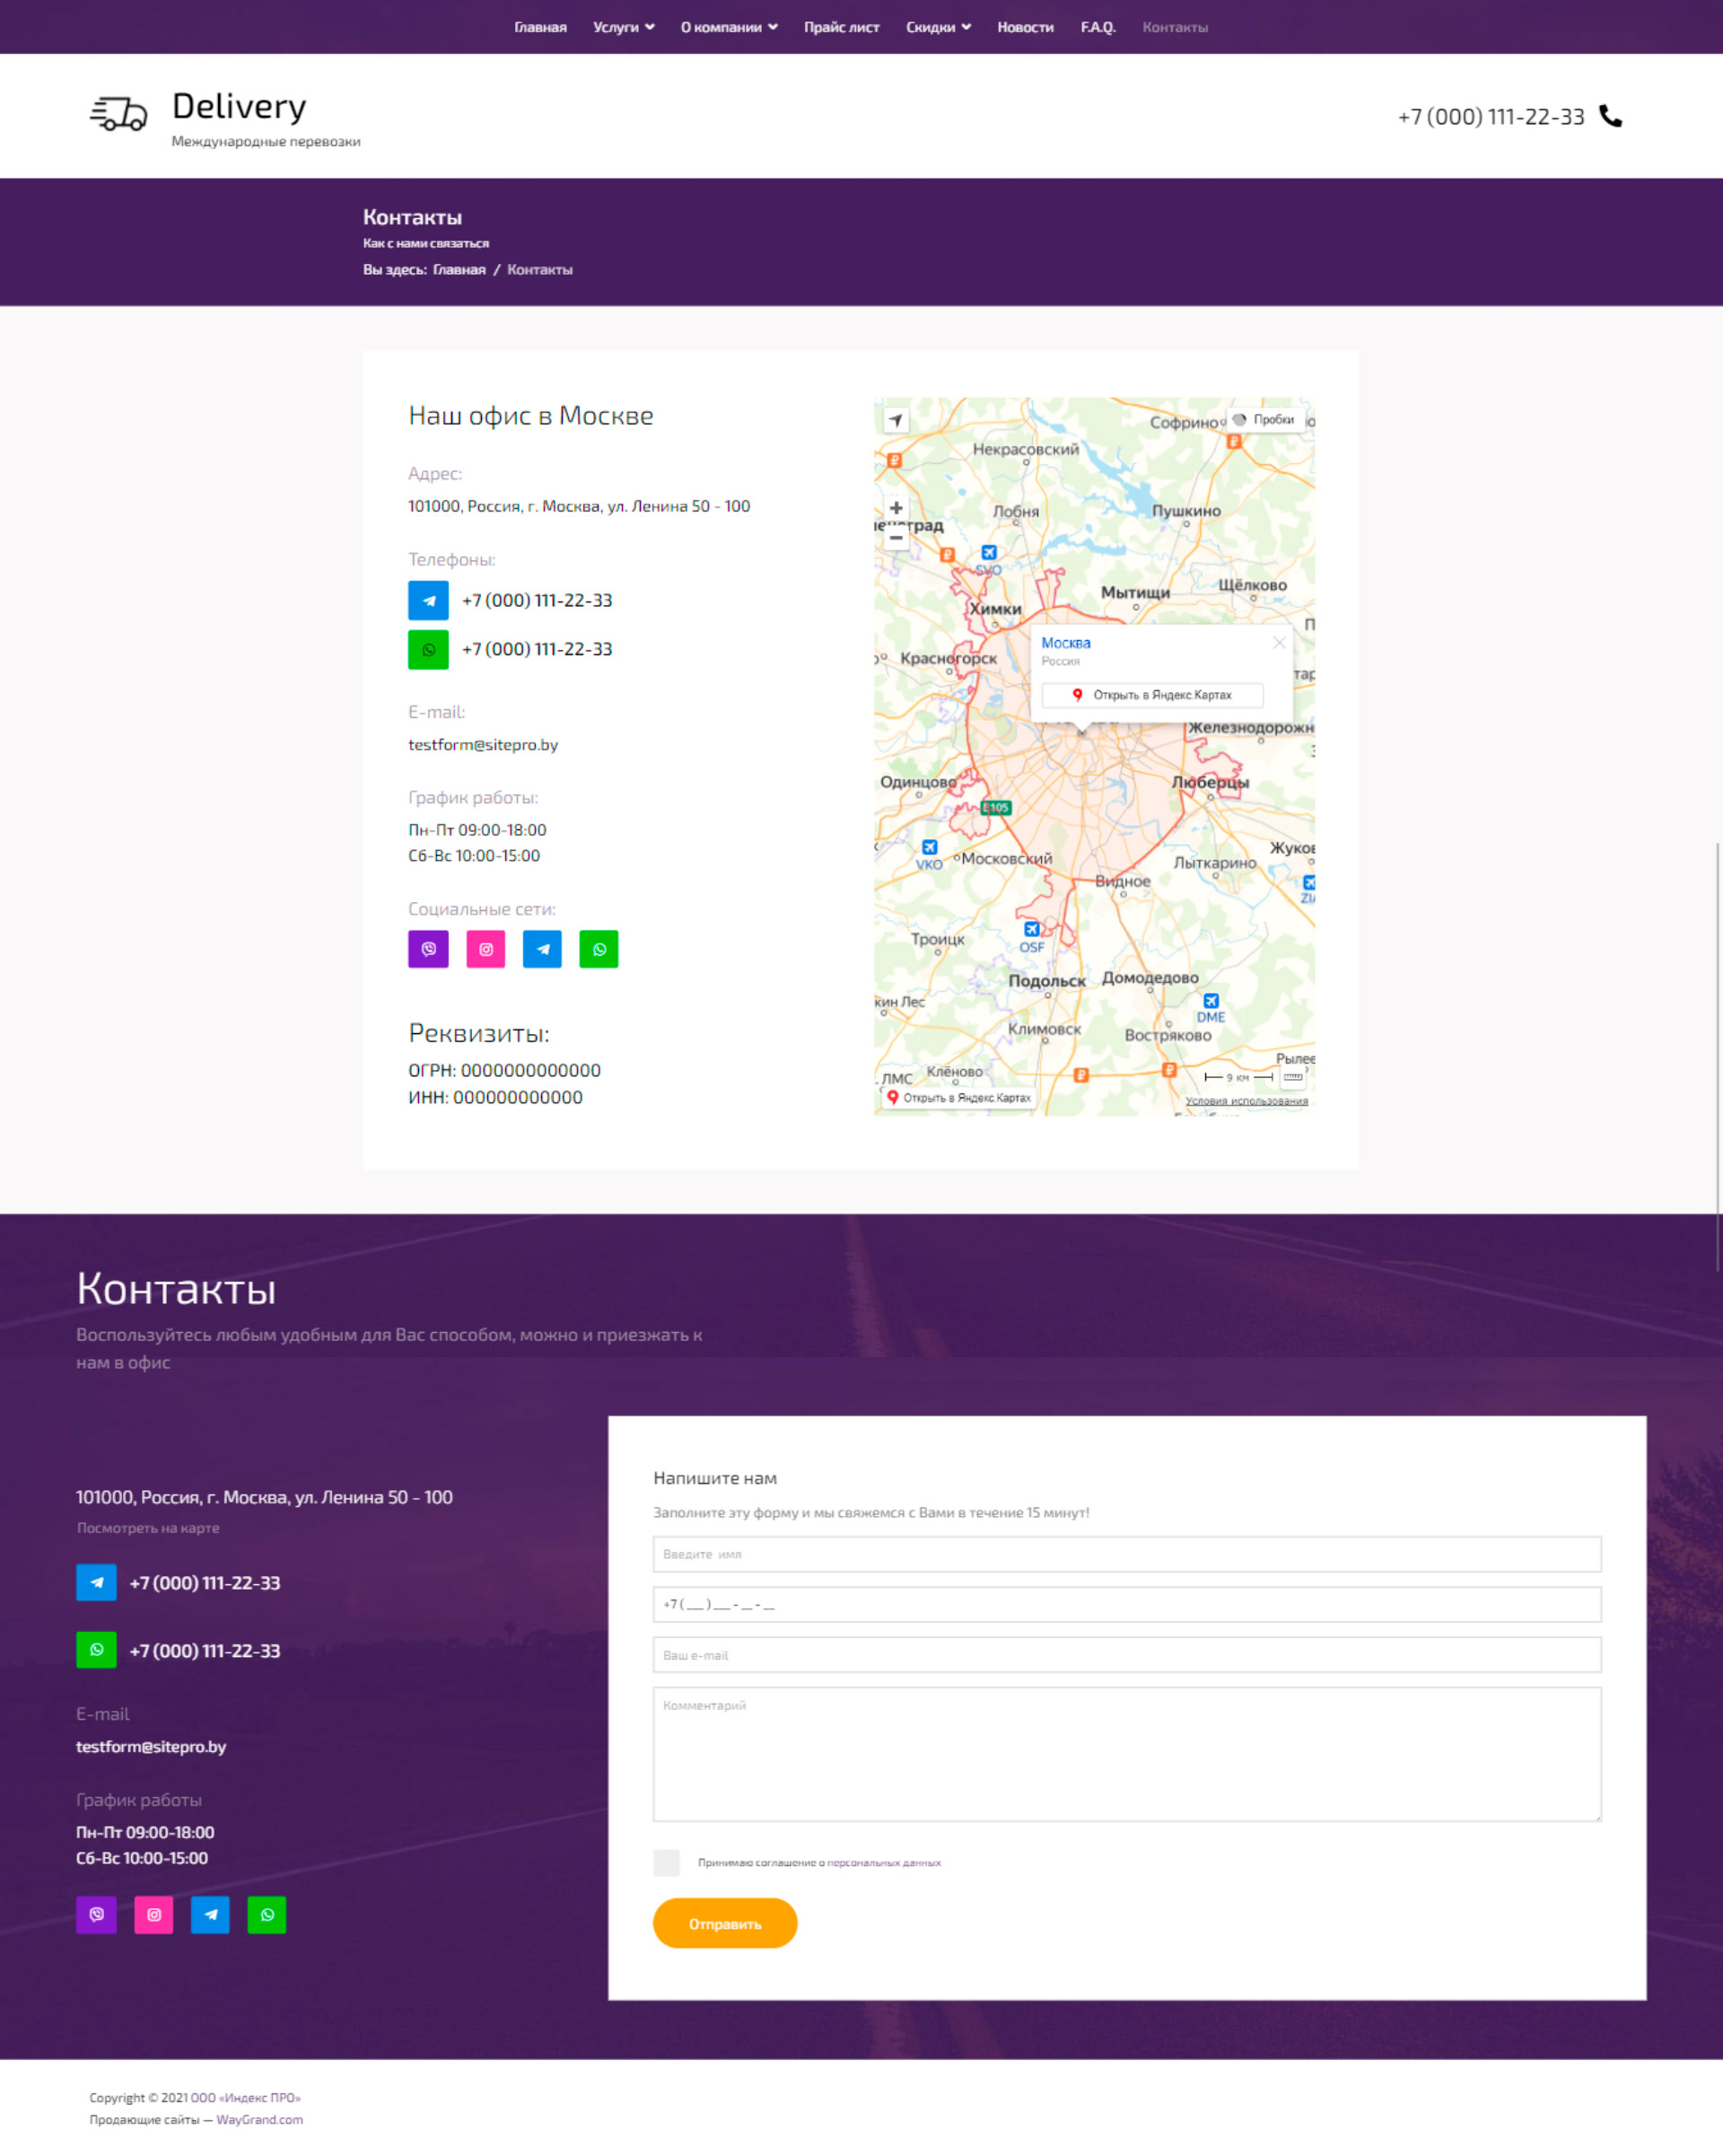Click the footer Instagram icon
This screenshot has height=2156, width=1723.
point(154,1915)
